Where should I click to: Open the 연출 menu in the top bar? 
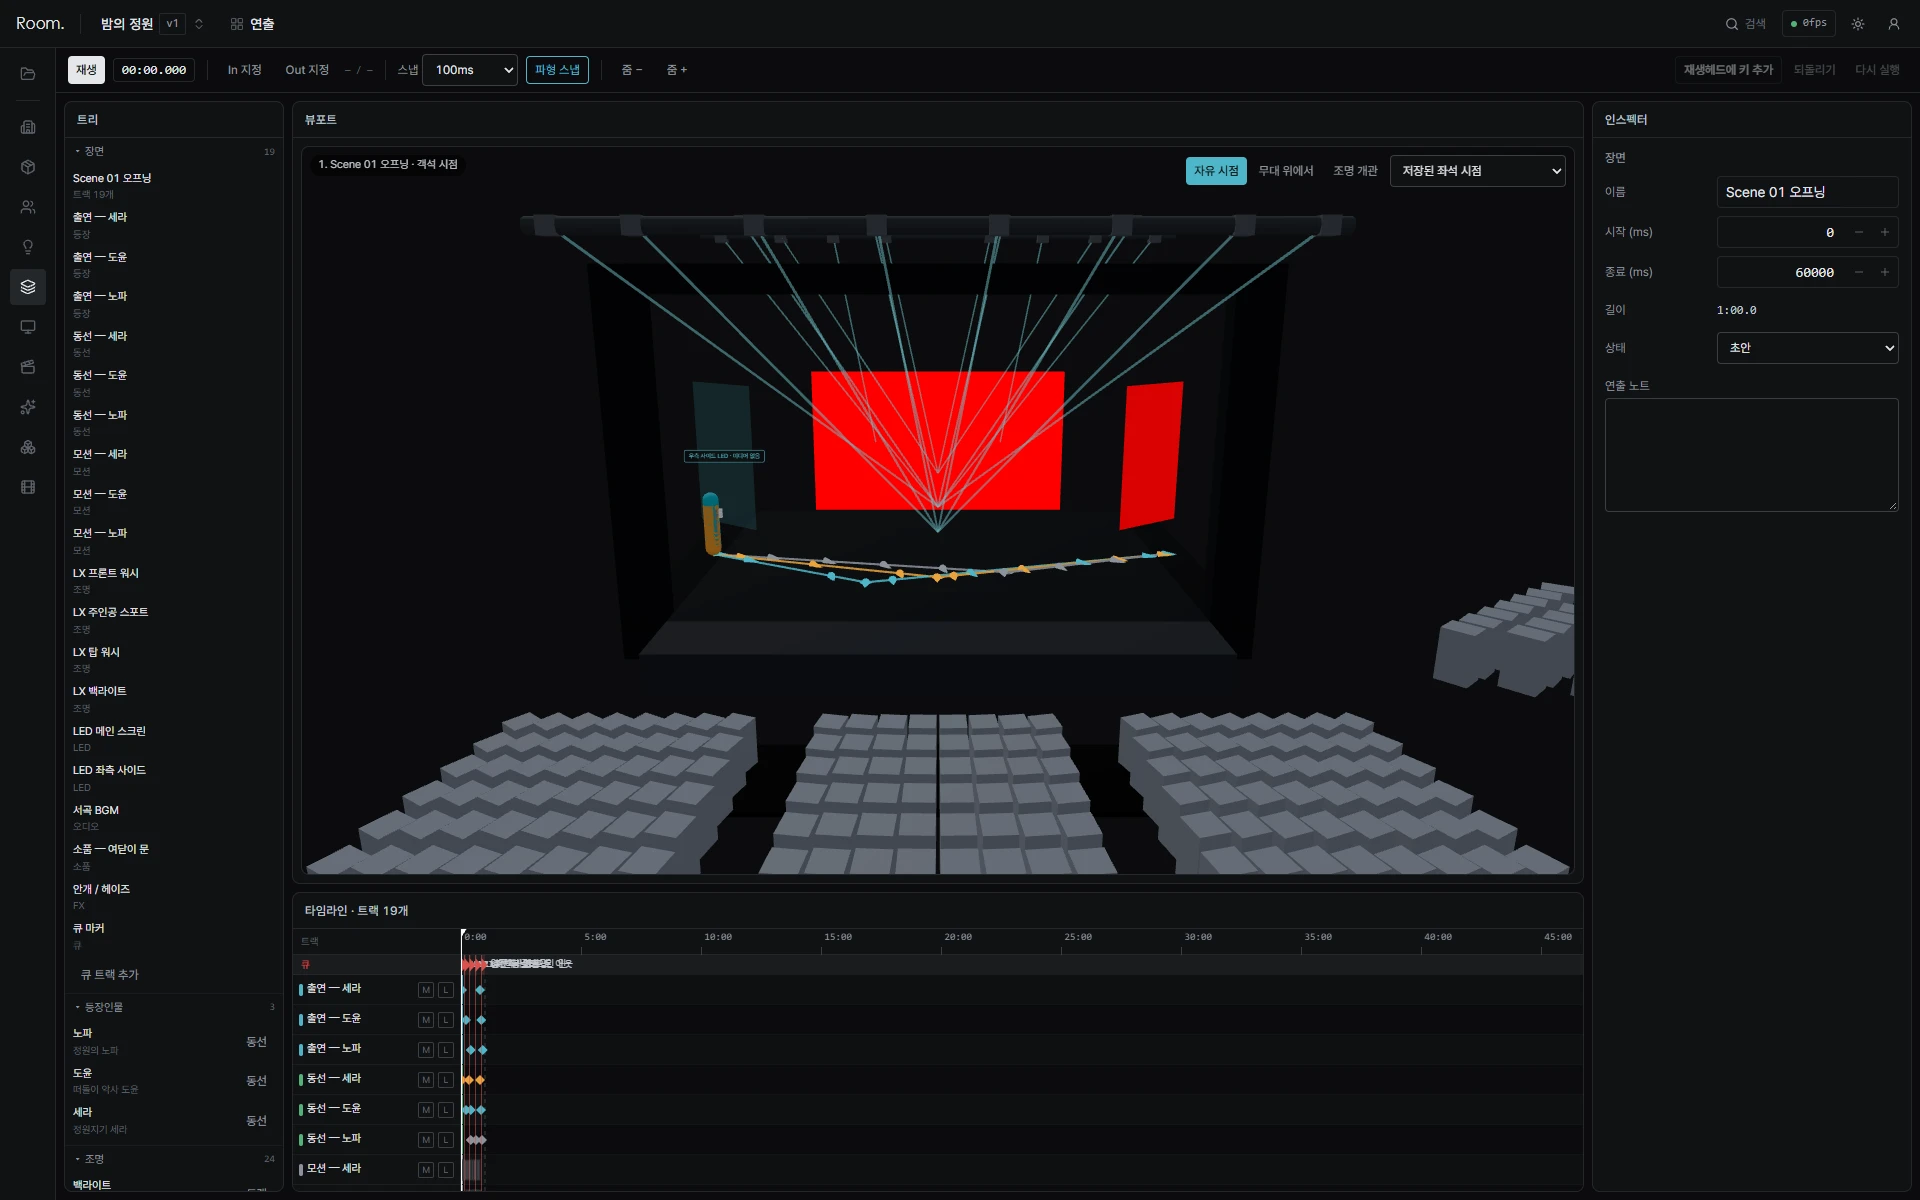(252, 24)
